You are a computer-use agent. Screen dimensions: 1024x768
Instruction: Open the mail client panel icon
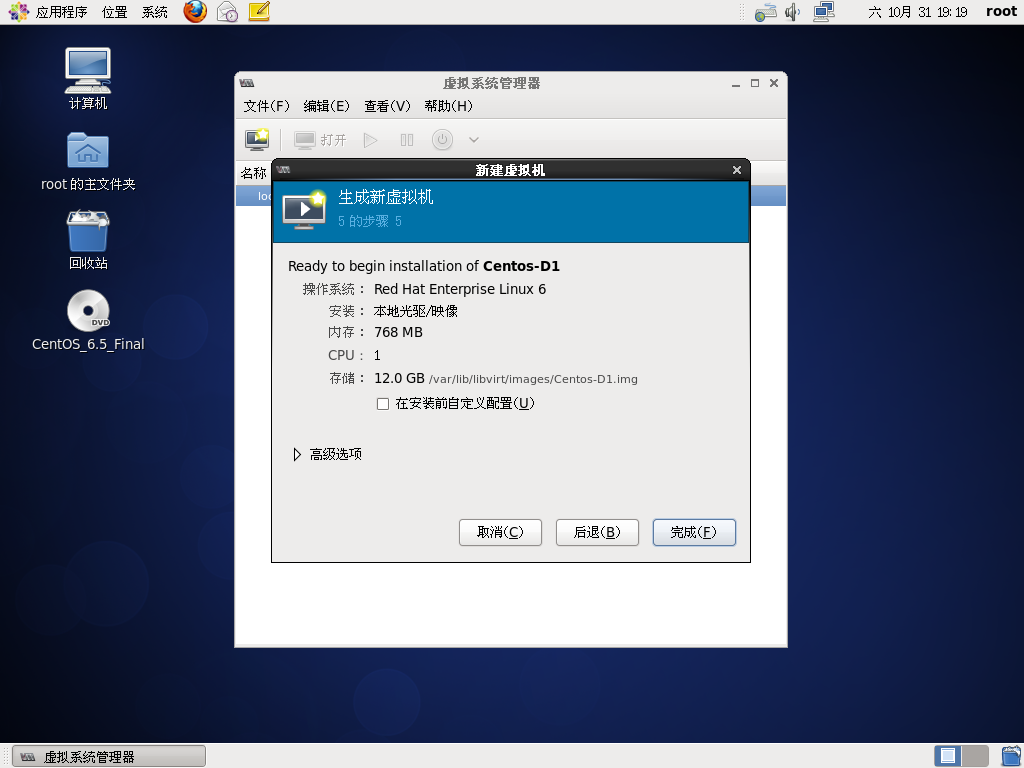pyautogui.click(x=227, y=12)
